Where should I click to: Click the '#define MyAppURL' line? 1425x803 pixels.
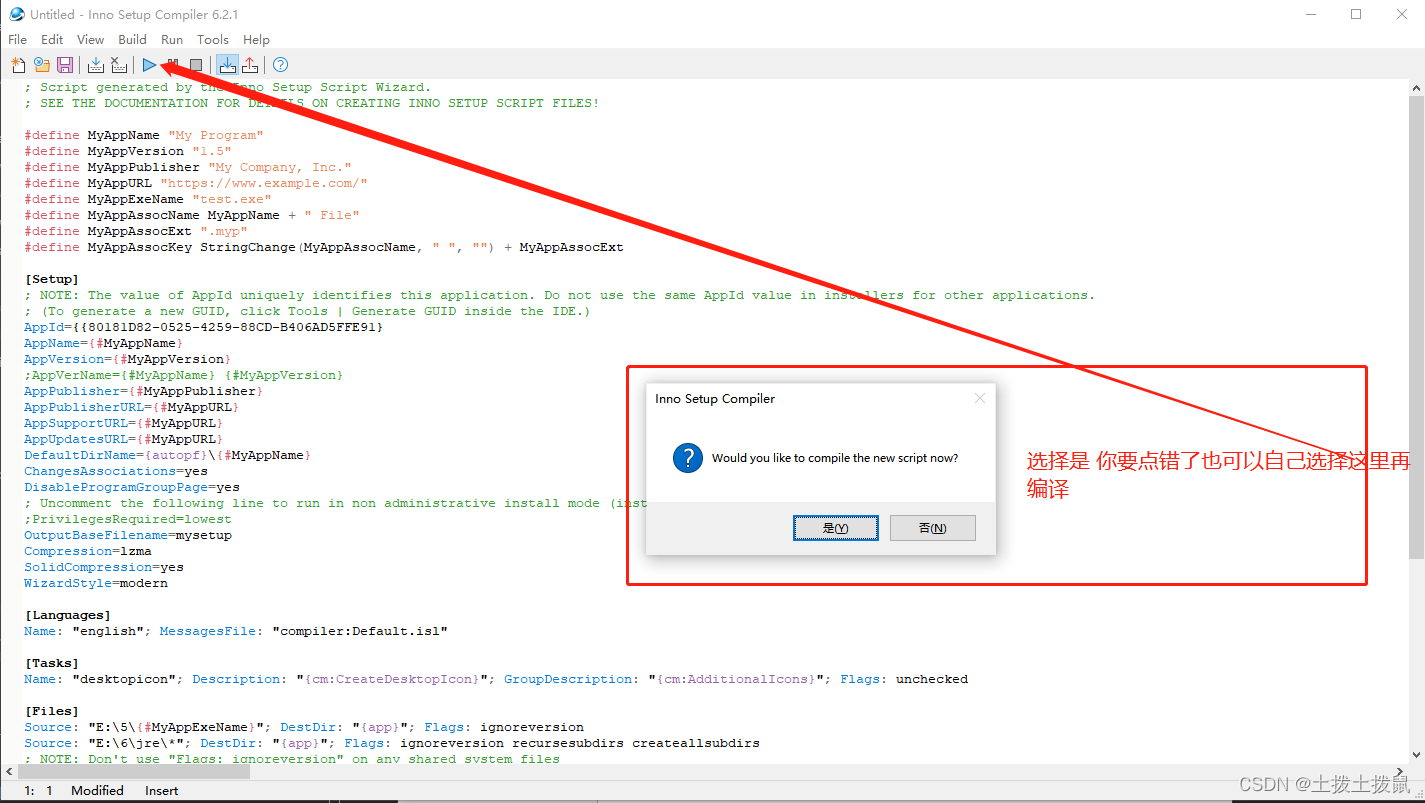tap(196, 183)
